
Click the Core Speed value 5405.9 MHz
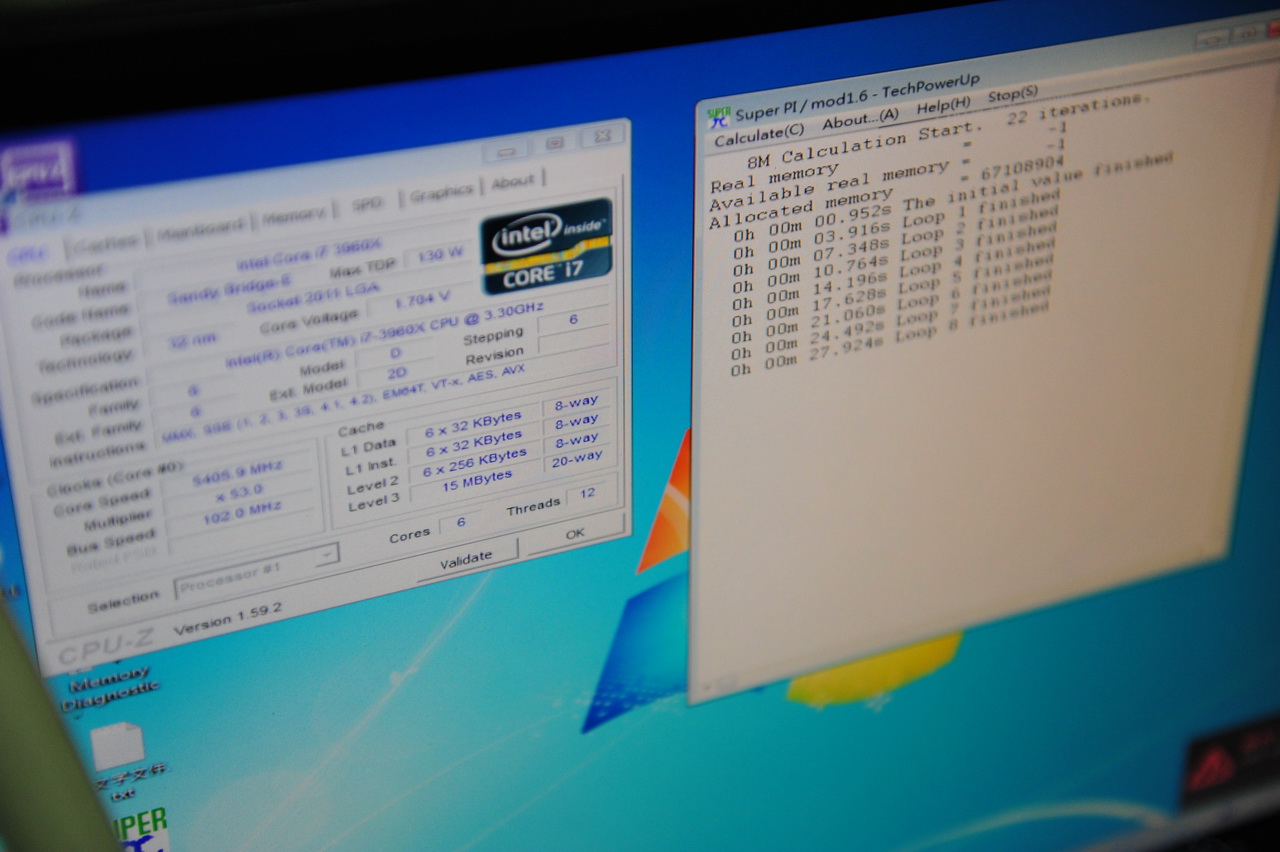(x=239, y=472)
